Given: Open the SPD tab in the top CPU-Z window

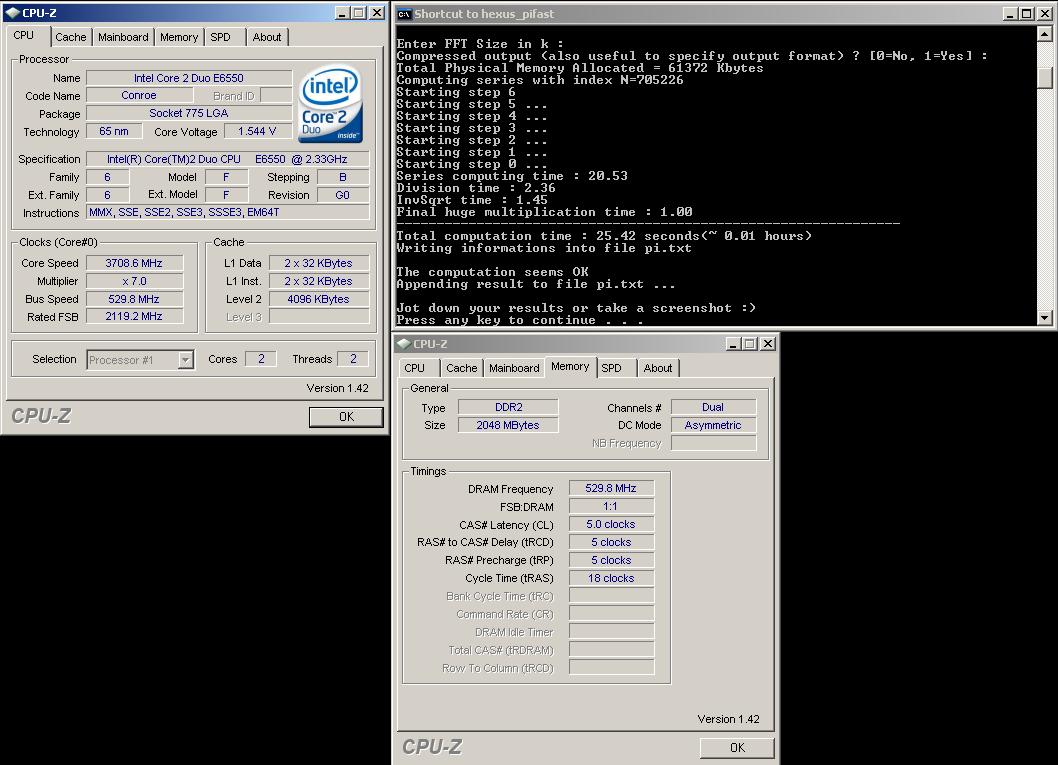Looking at the screenshot, I should click(221, 37).
